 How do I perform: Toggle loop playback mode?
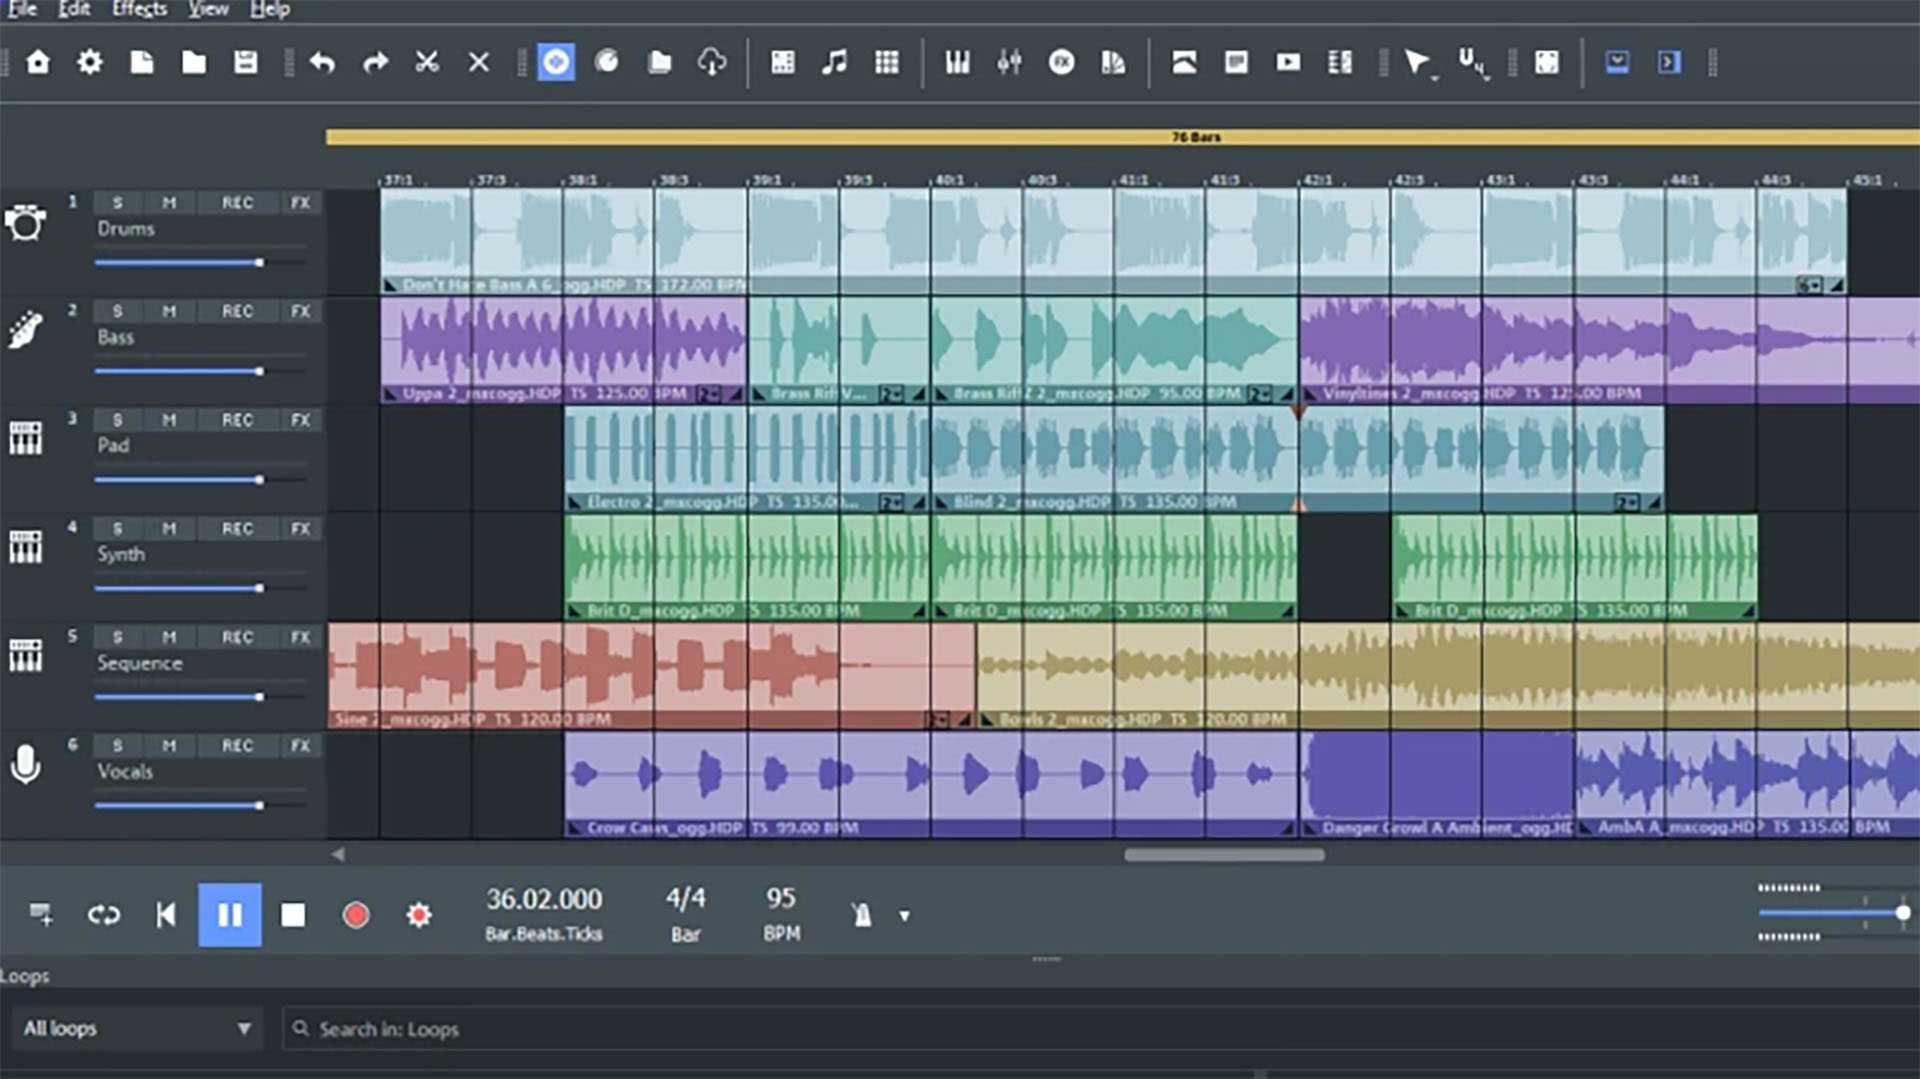click(104, 915)
